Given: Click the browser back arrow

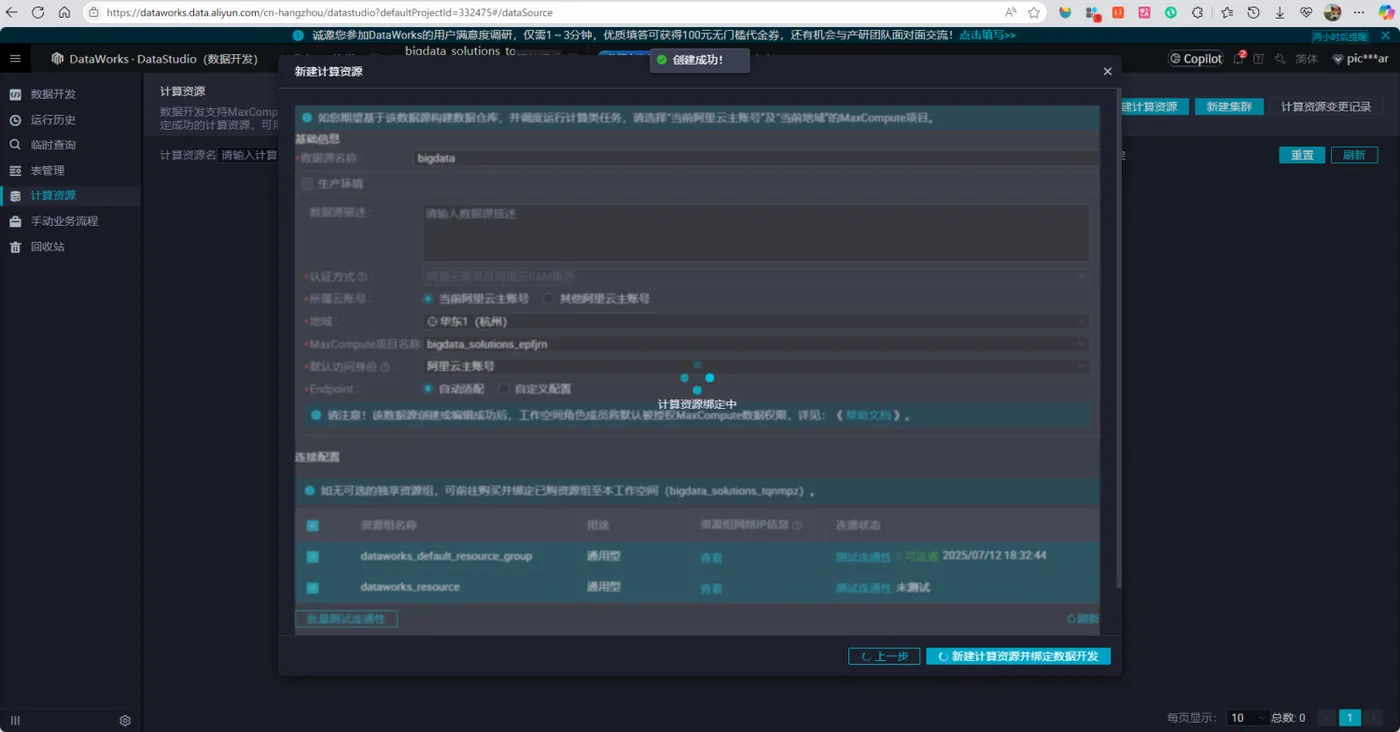Looking at the screenshot, I should (12, 13).
